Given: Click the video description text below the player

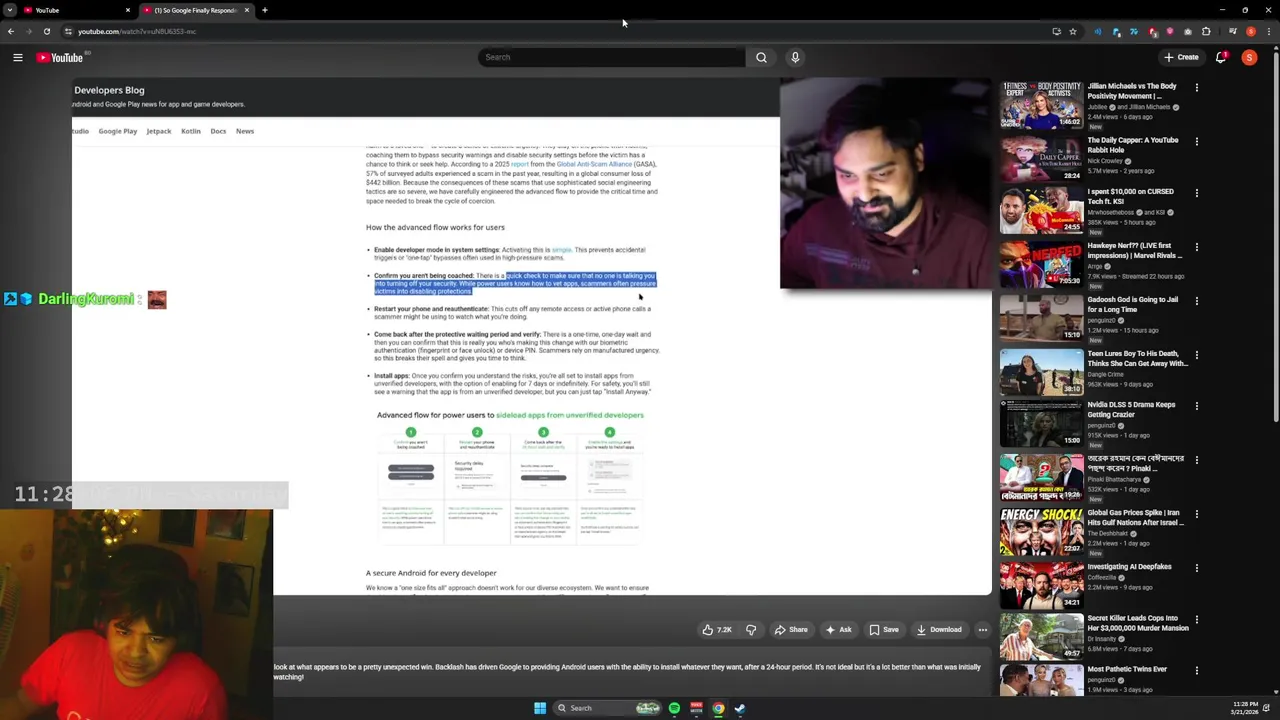Looking at the screenshot, I should click(627, 671).
